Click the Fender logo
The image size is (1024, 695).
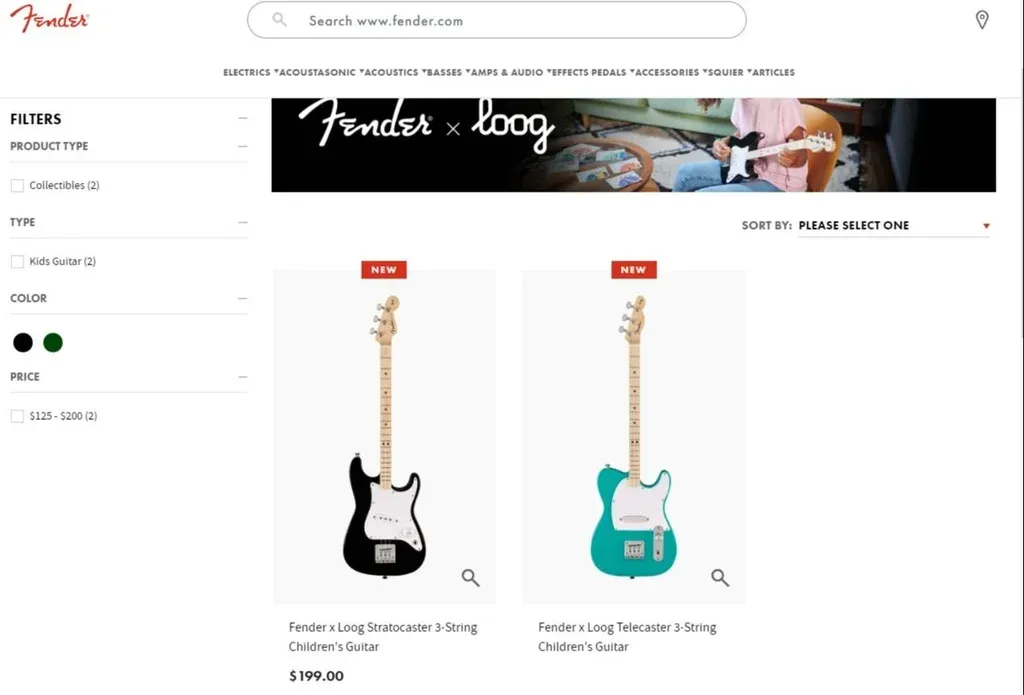(x=49, y=18)
